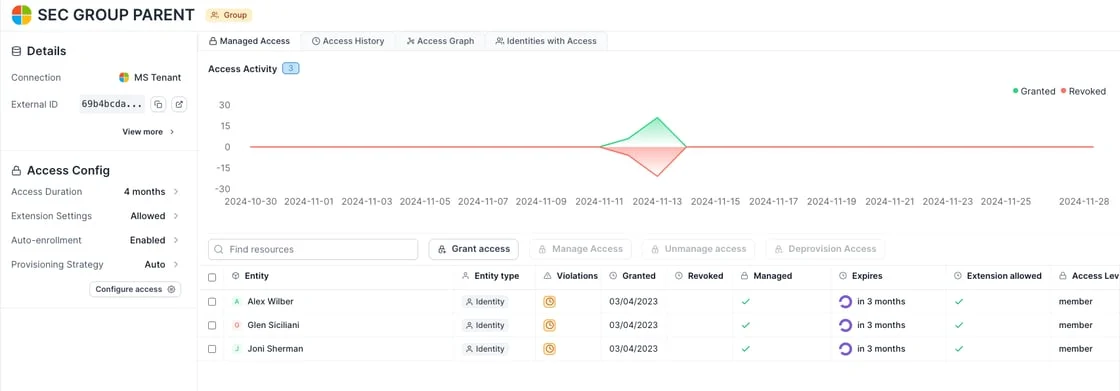Click the Access Activity count badge

(x=291, y=69)
